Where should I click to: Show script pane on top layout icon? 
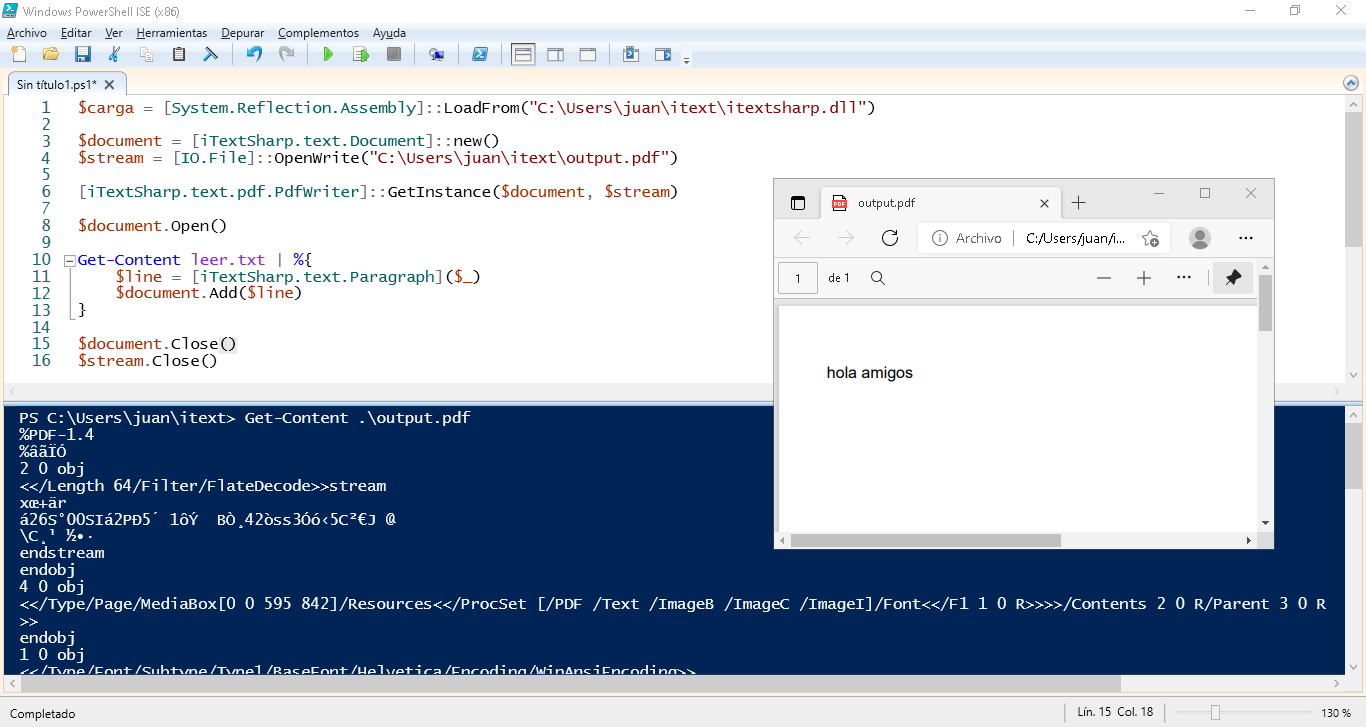click(523, 55)
